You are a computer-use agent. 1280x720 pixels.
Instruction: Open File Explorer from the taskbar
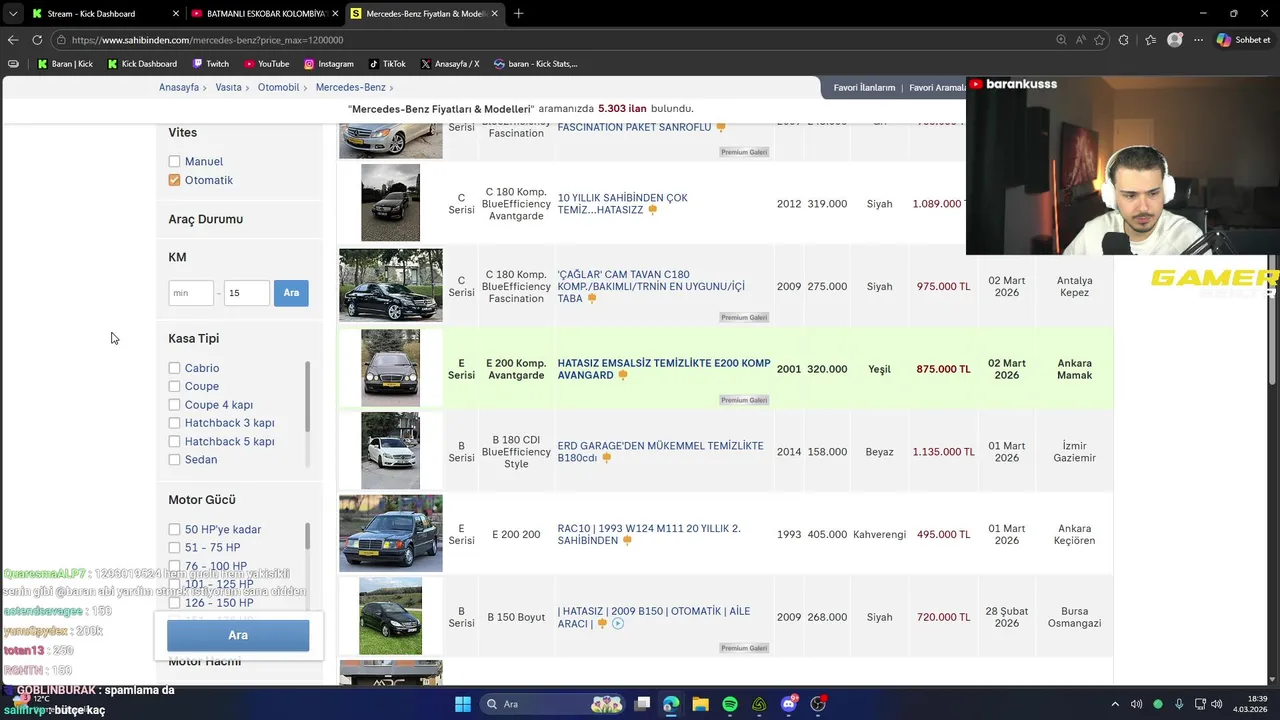700,704
